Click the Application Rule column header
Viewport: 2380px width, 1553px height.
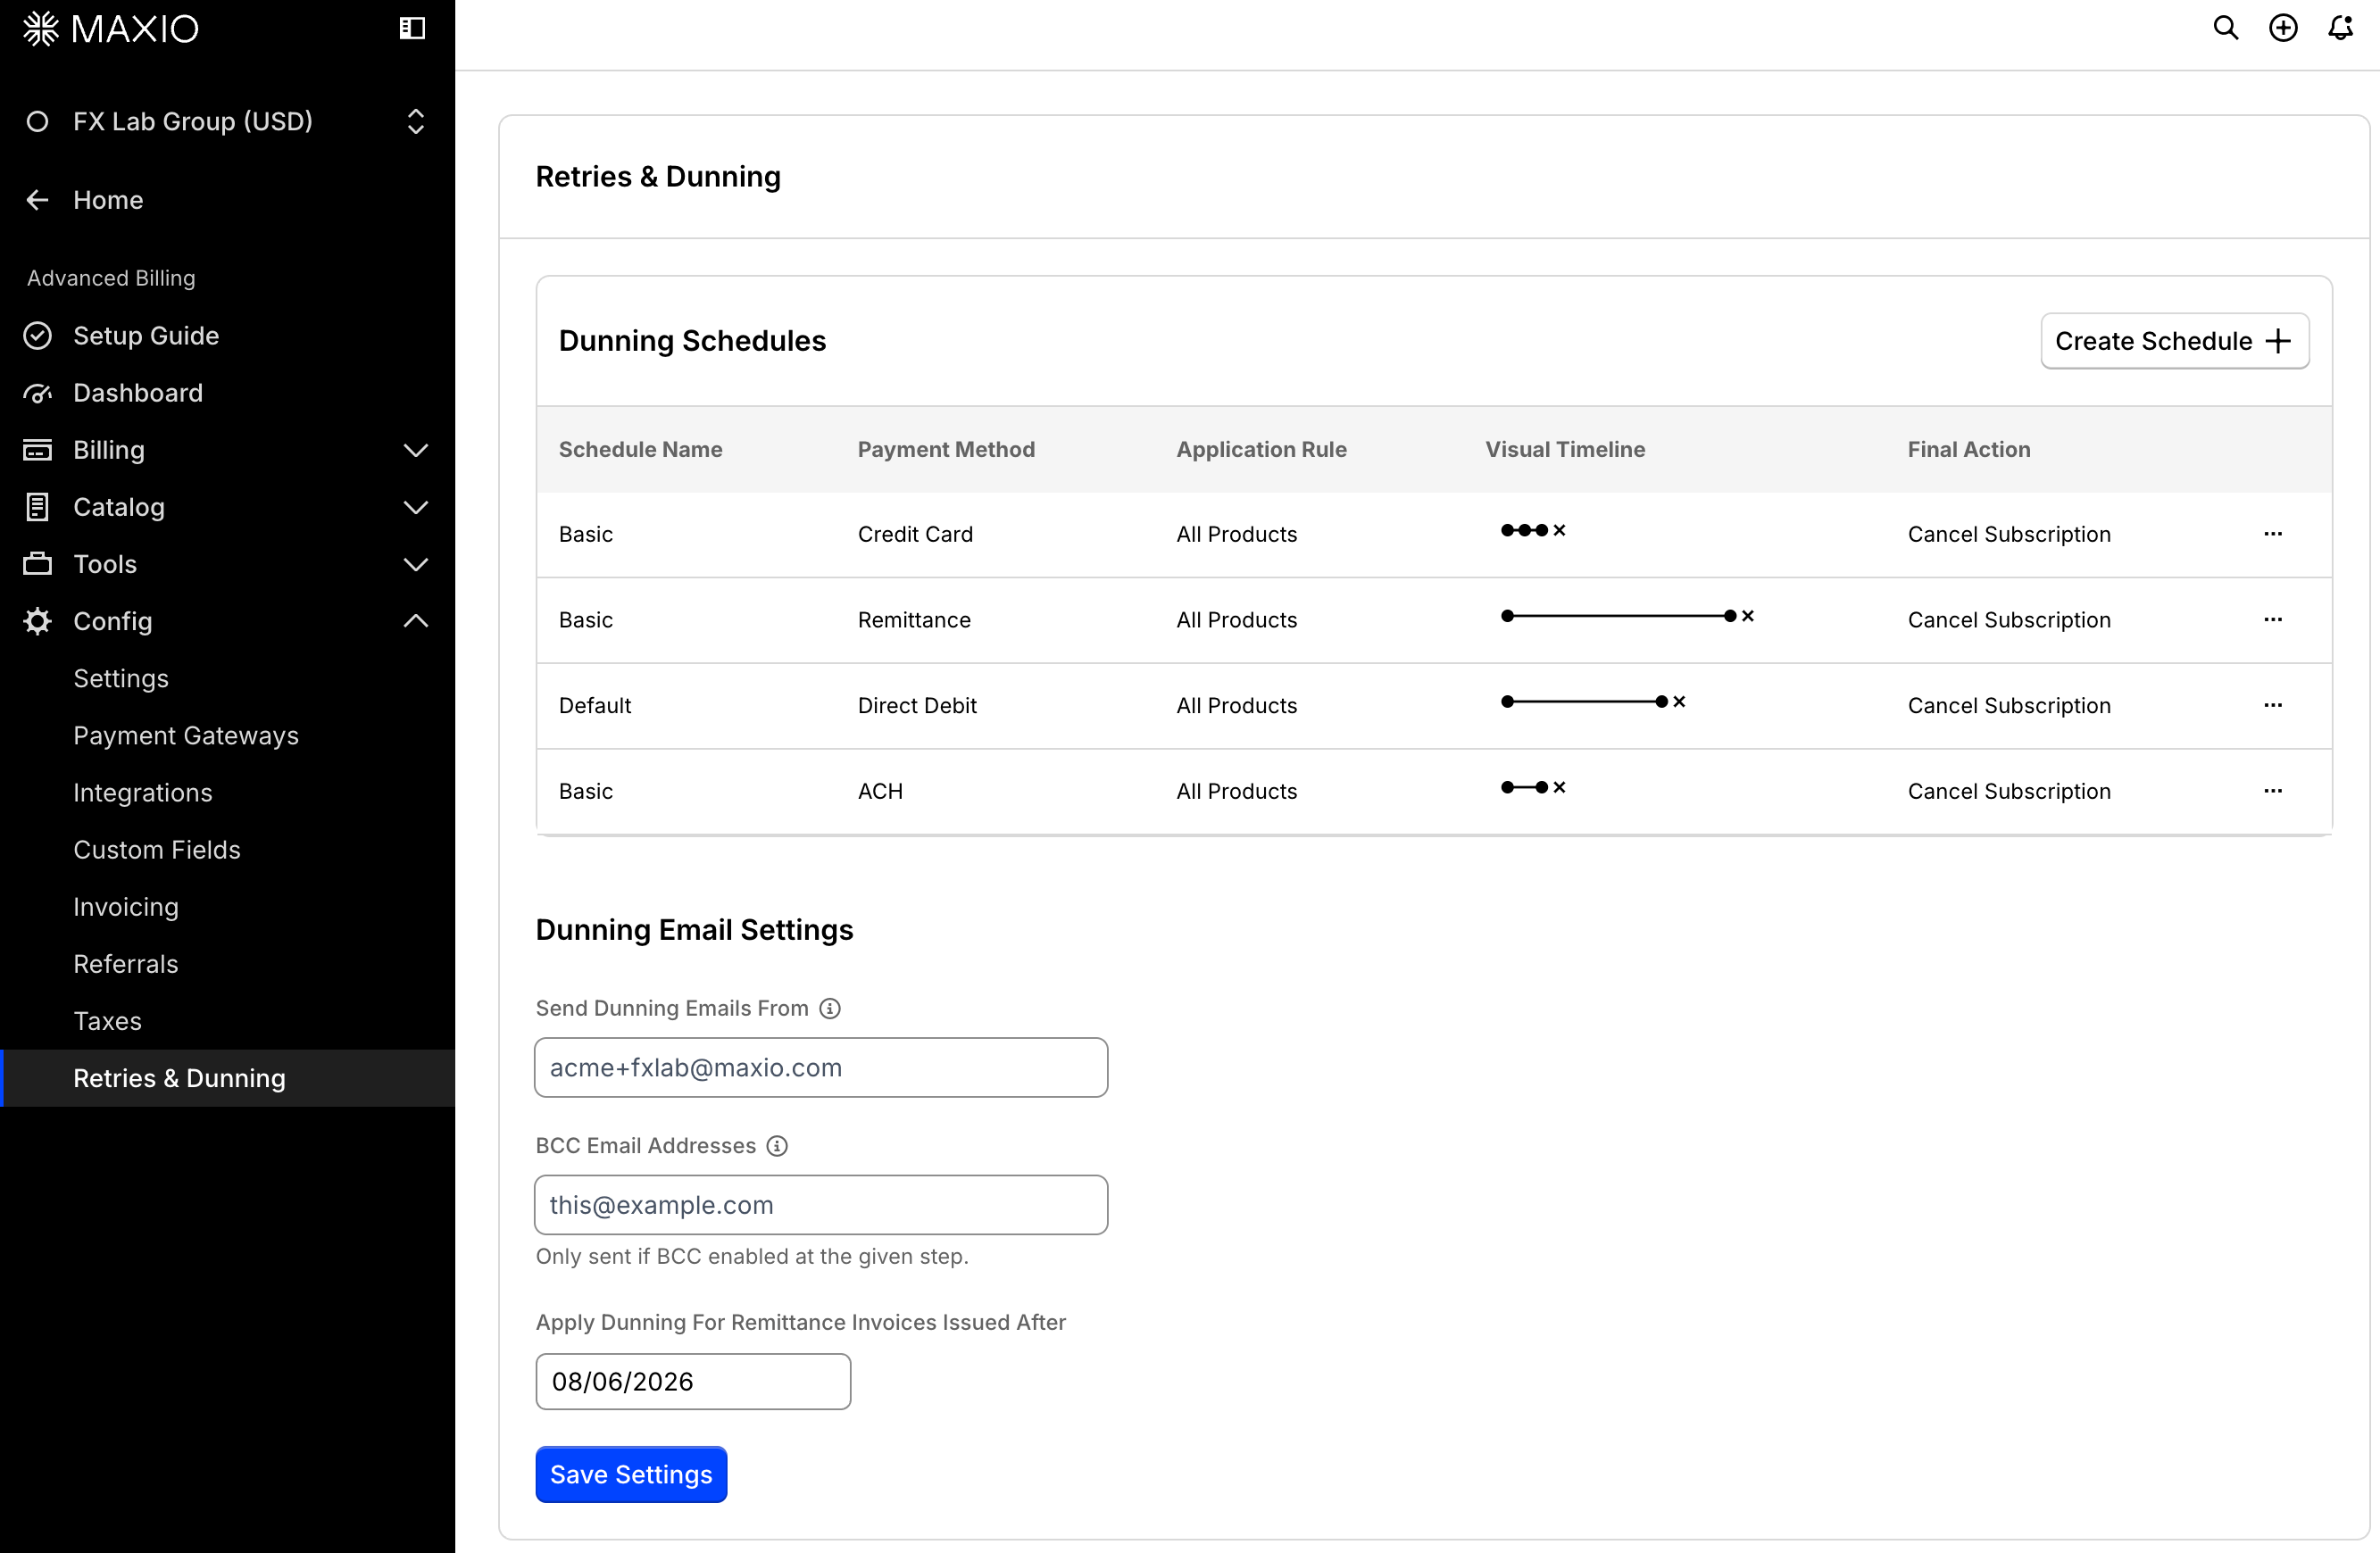pyautogui.click(x=1261, y=449)
